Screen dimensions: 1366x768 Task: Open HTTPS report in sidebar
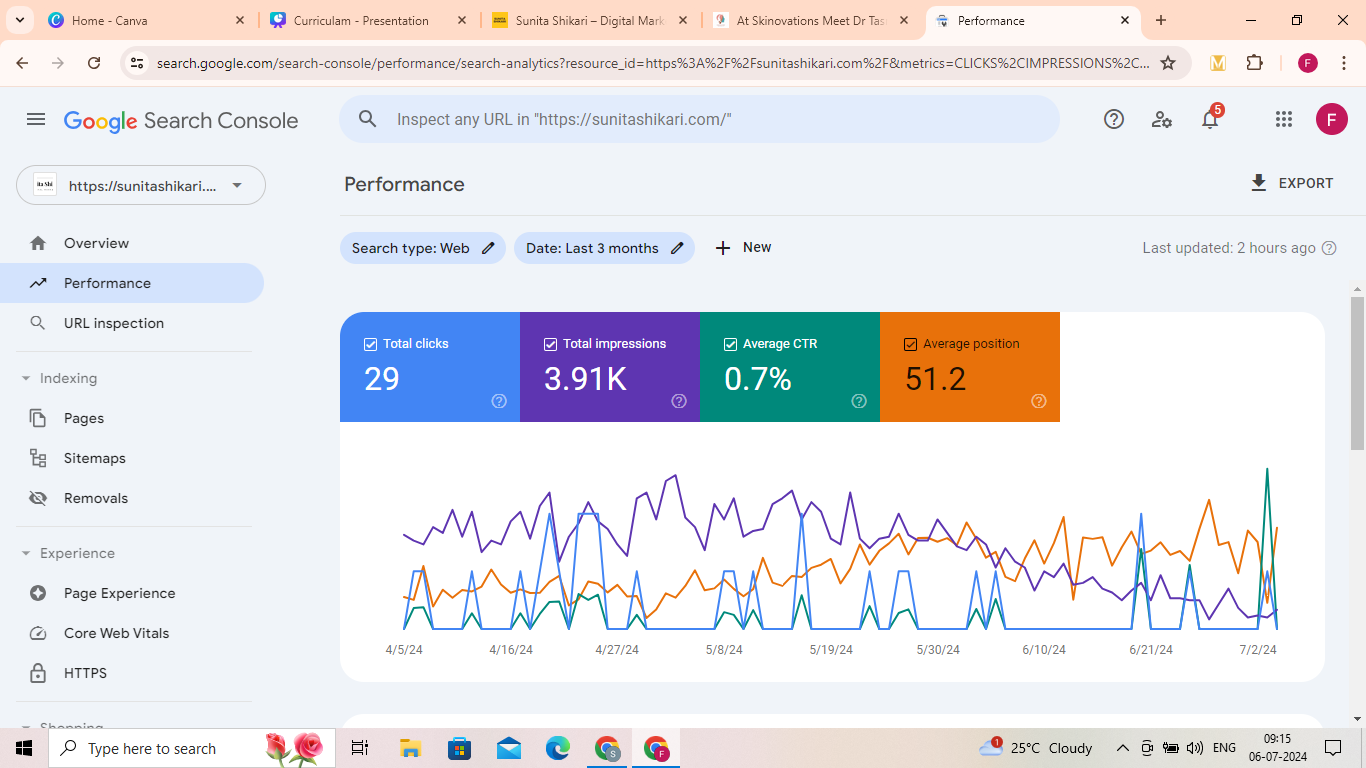click(x=132, y=673)
